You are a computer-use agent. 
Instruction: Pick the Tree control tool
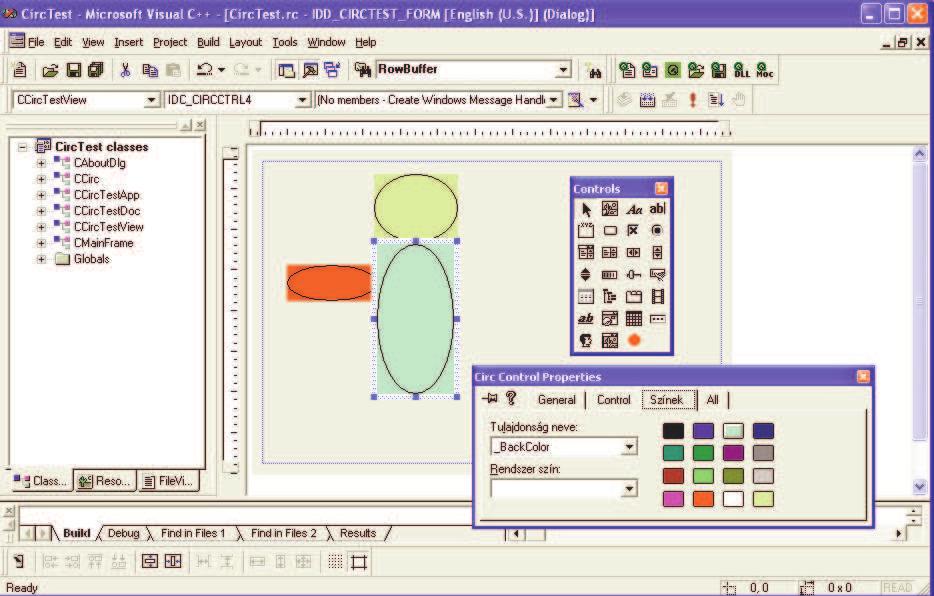[609, 297]
